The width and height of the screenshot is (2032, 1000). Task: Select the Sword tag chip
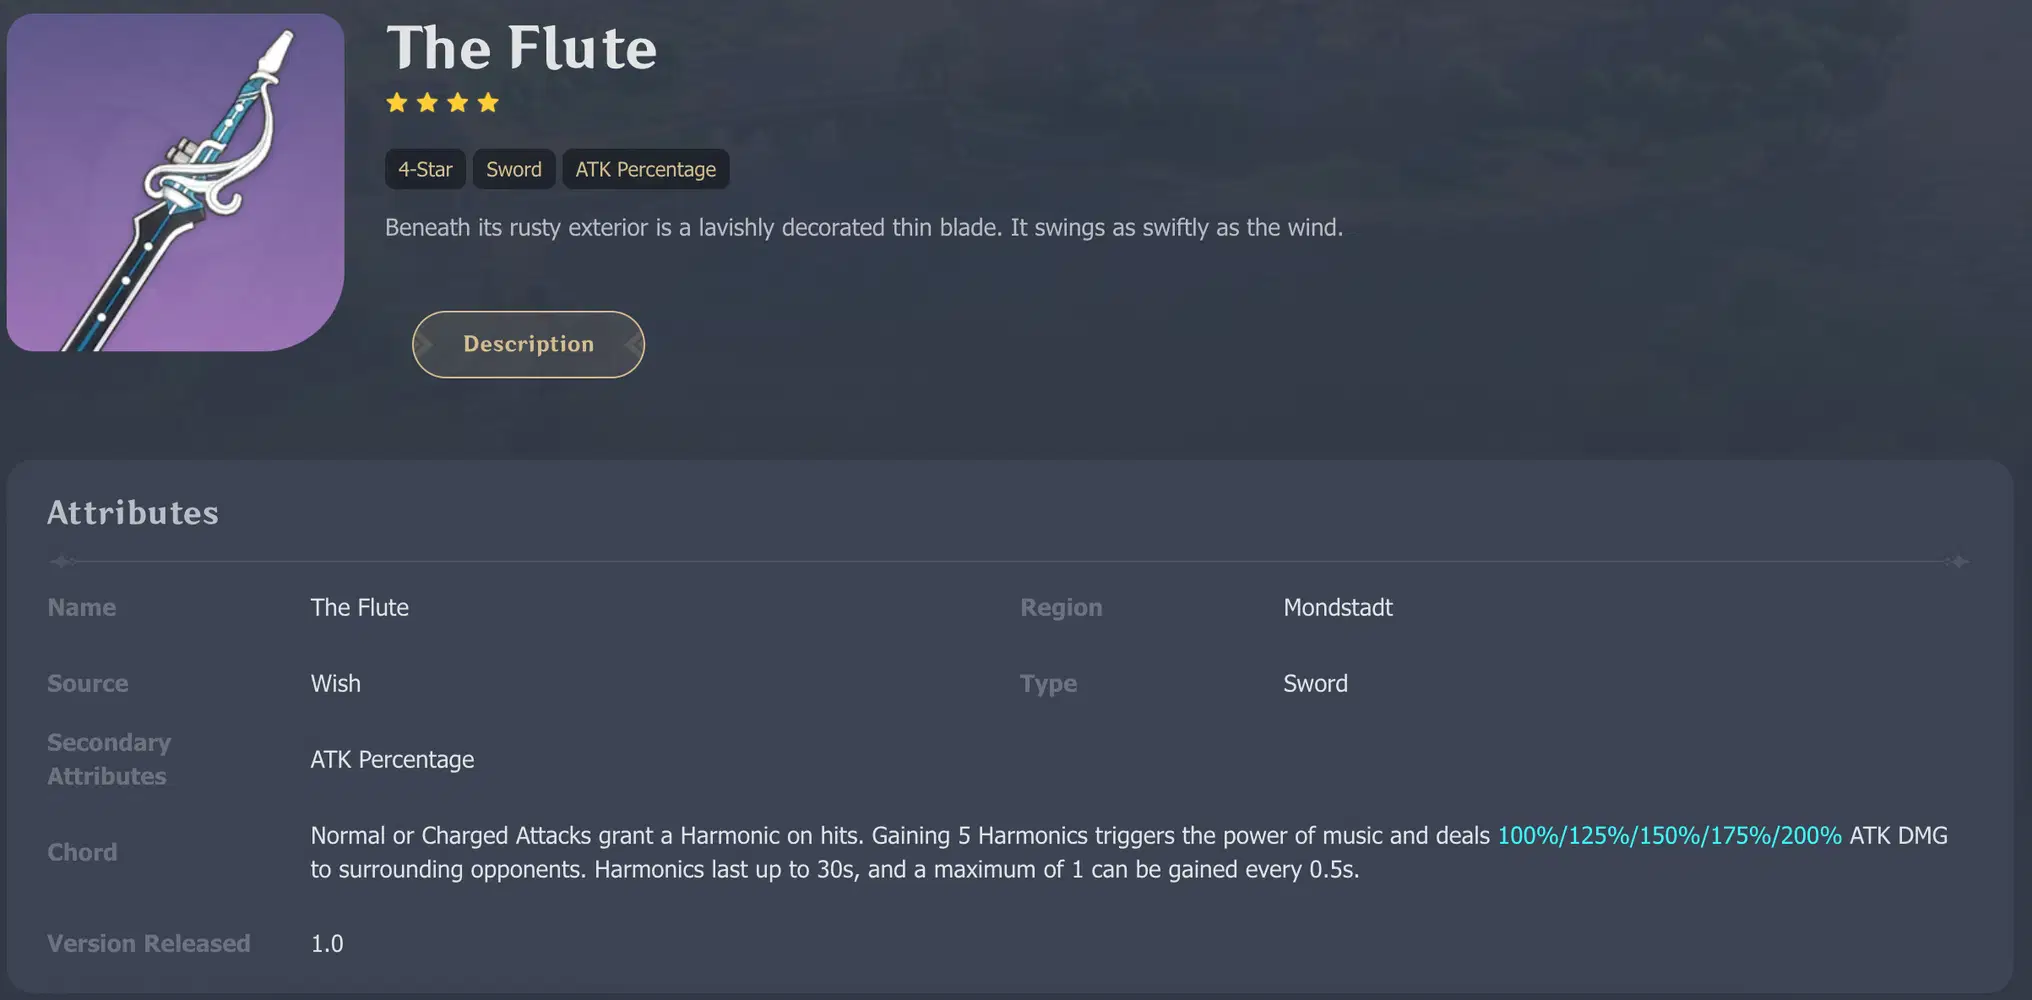tap(514, 169)
